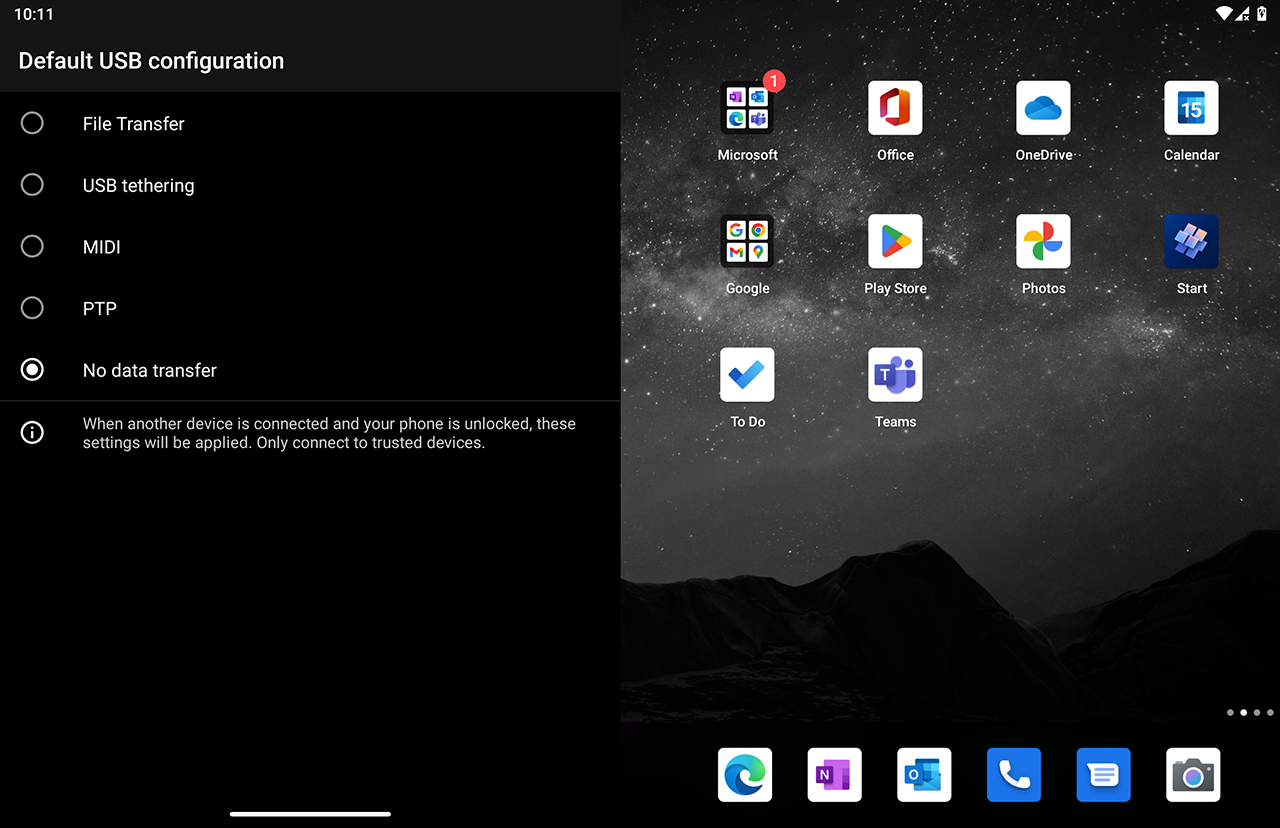Choose the PTP radio option
The width and height of the screenshot is (1280, 828).
tap(32, 308)
